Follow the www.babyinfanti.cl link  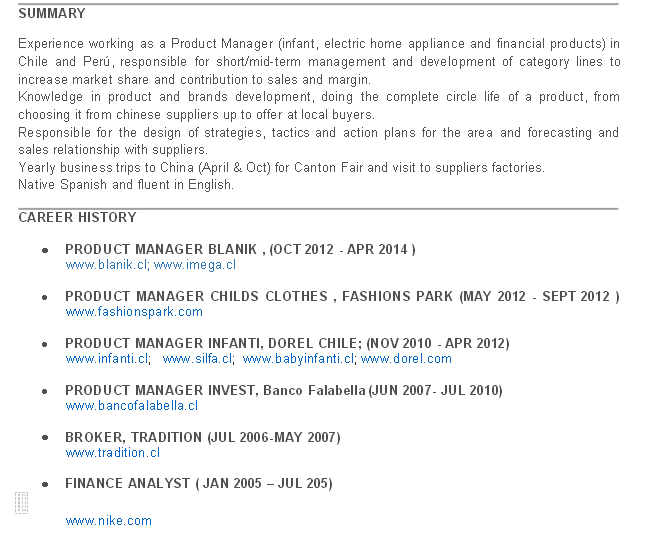point(298,359)
